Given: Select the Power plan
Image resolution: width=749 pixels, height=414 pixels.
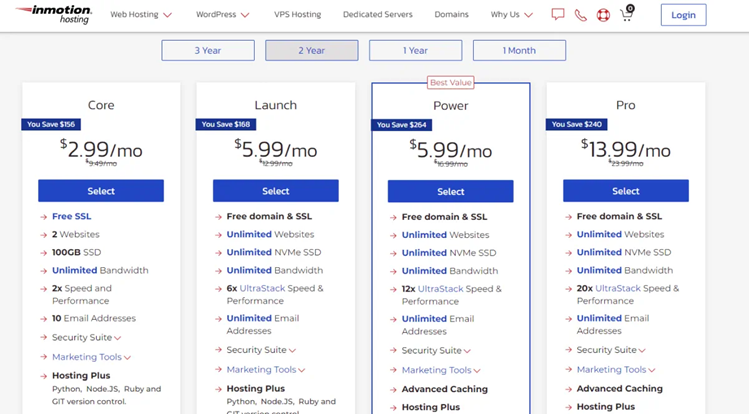Looking at the screenshot, I should pos(450,191).
